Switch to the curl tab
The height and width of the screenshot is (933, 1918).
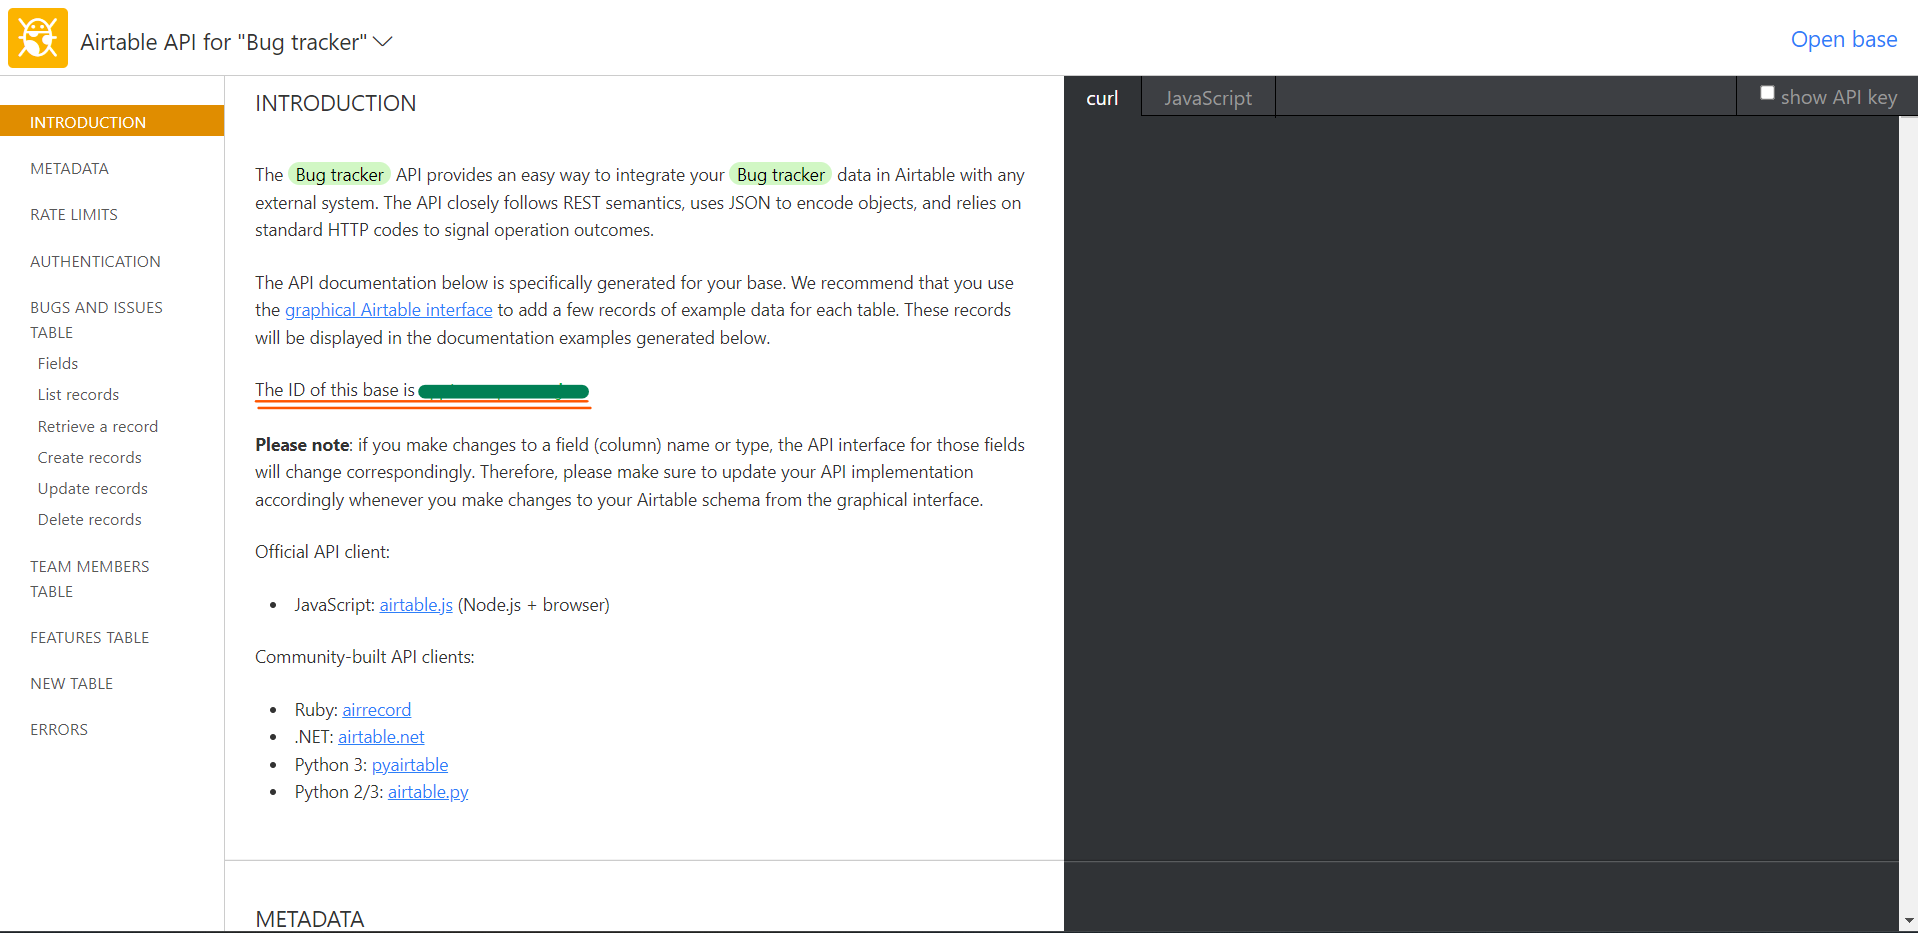(1102, 97)
